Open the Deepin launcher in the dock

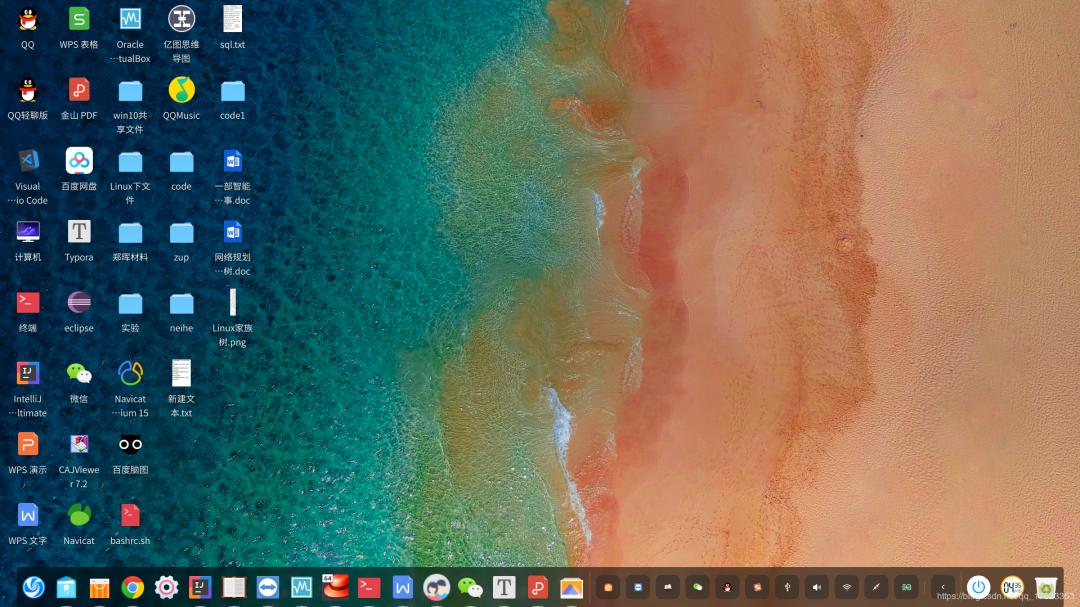point(33,587)
